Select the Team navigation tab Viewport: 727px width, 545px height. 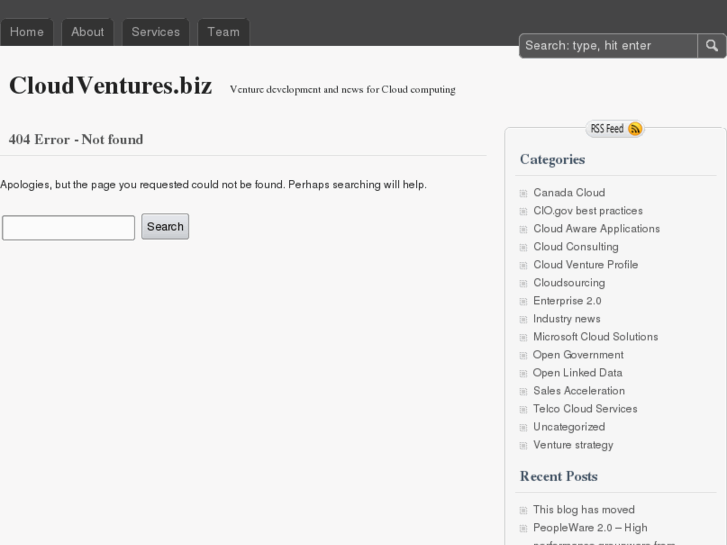coord(223,32)
